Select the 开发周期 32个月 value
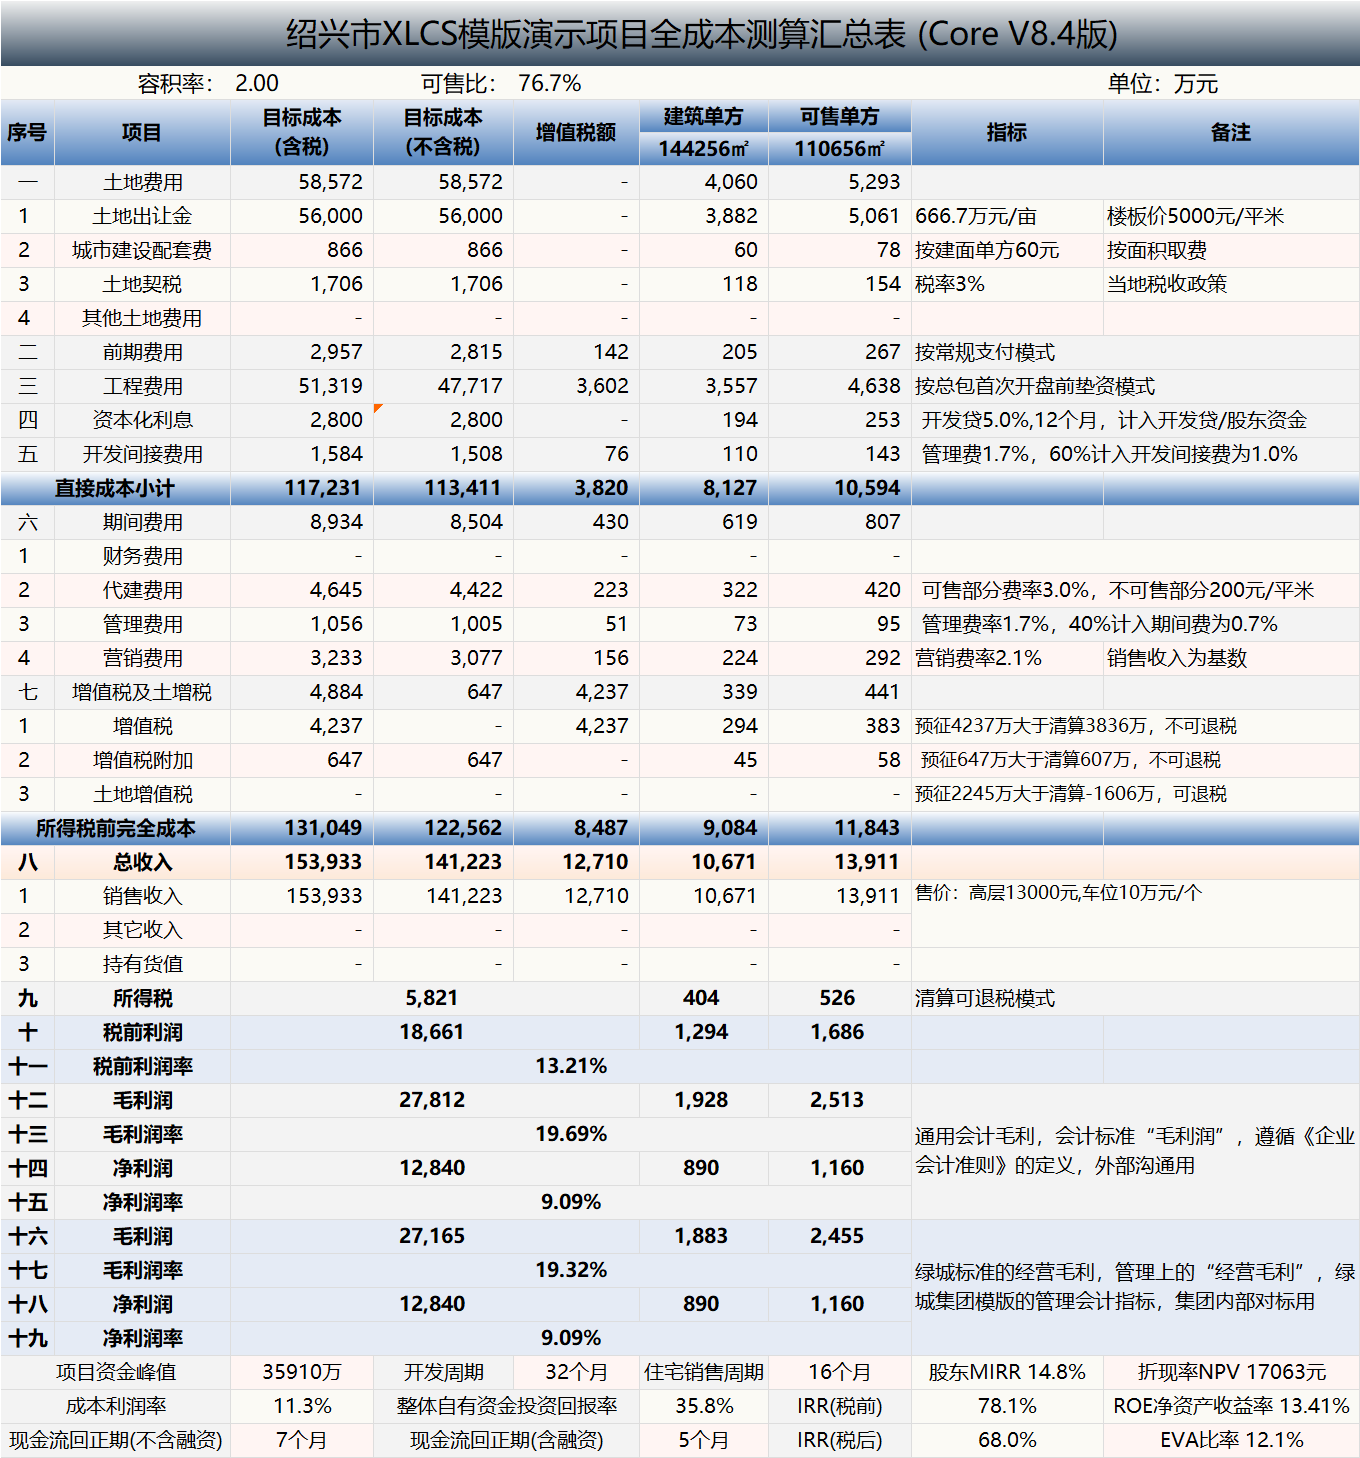Viewport: 1360px width, 1458px height. coord(576,1373)
